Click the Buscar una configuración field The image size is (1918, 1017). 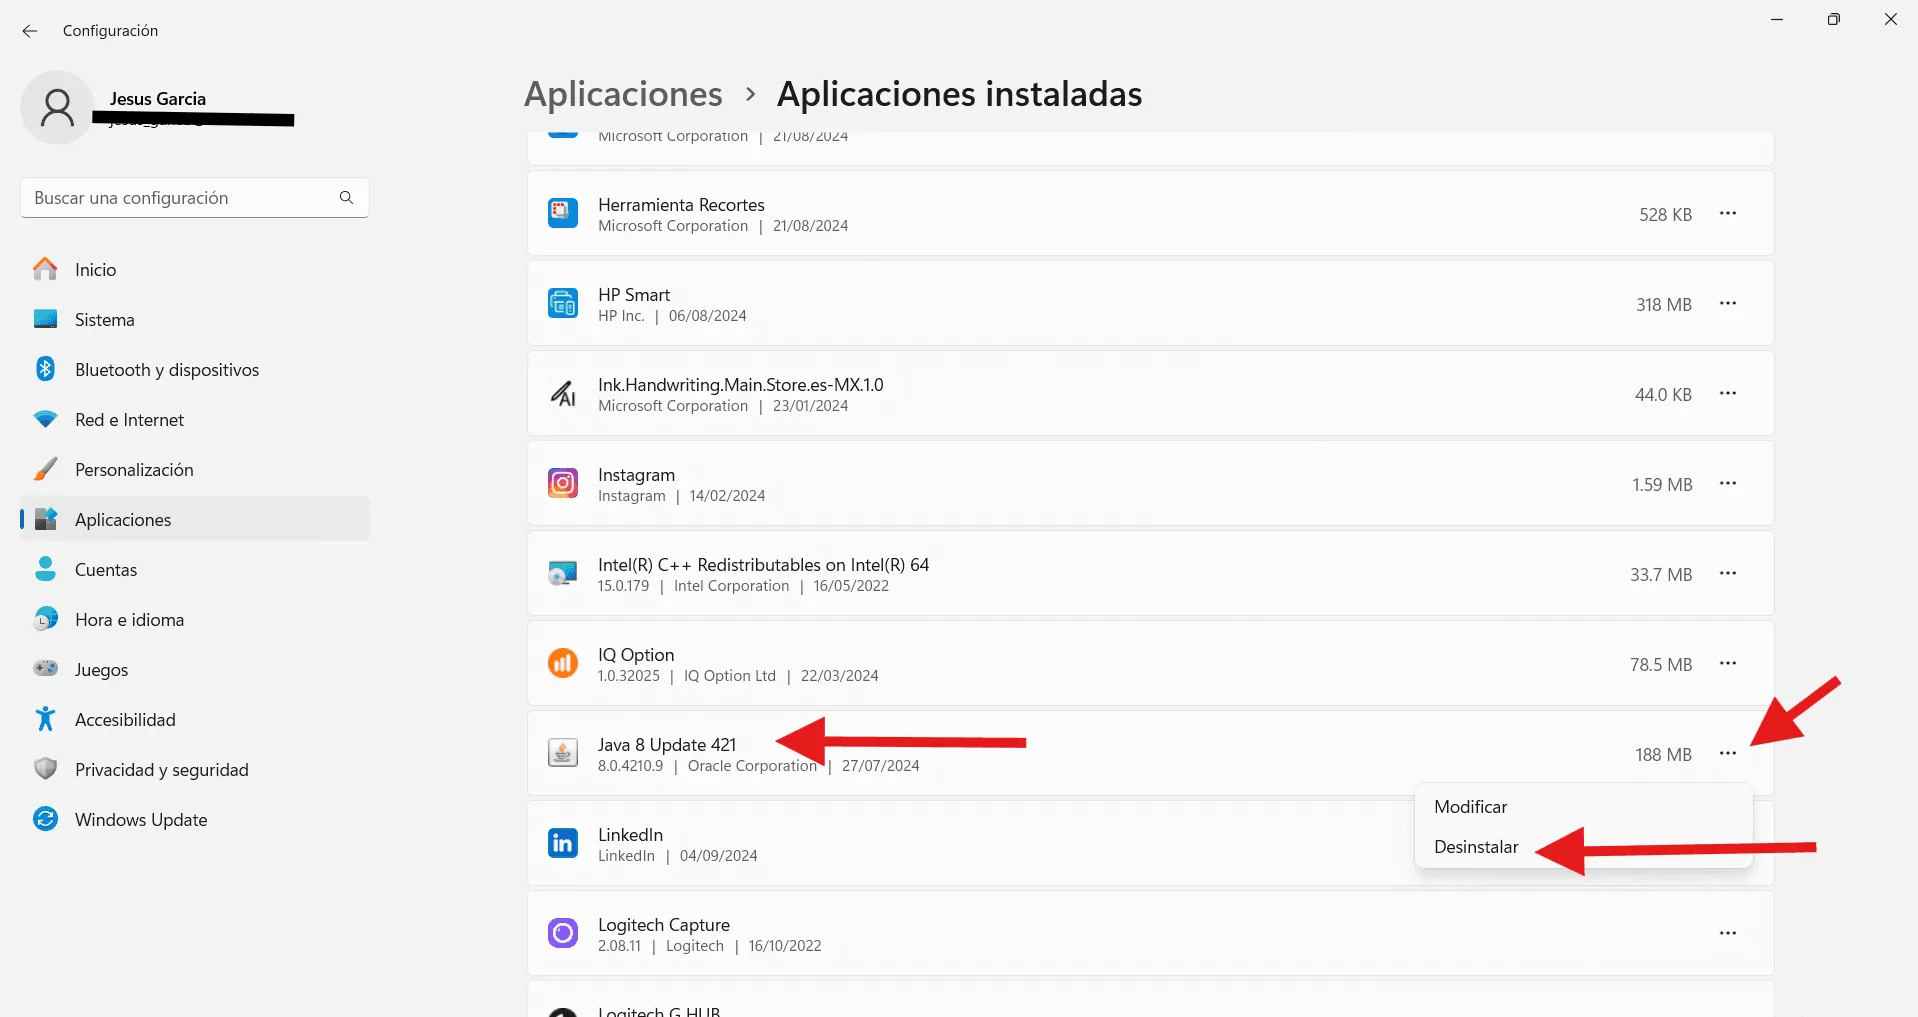(x=180, y=198)
